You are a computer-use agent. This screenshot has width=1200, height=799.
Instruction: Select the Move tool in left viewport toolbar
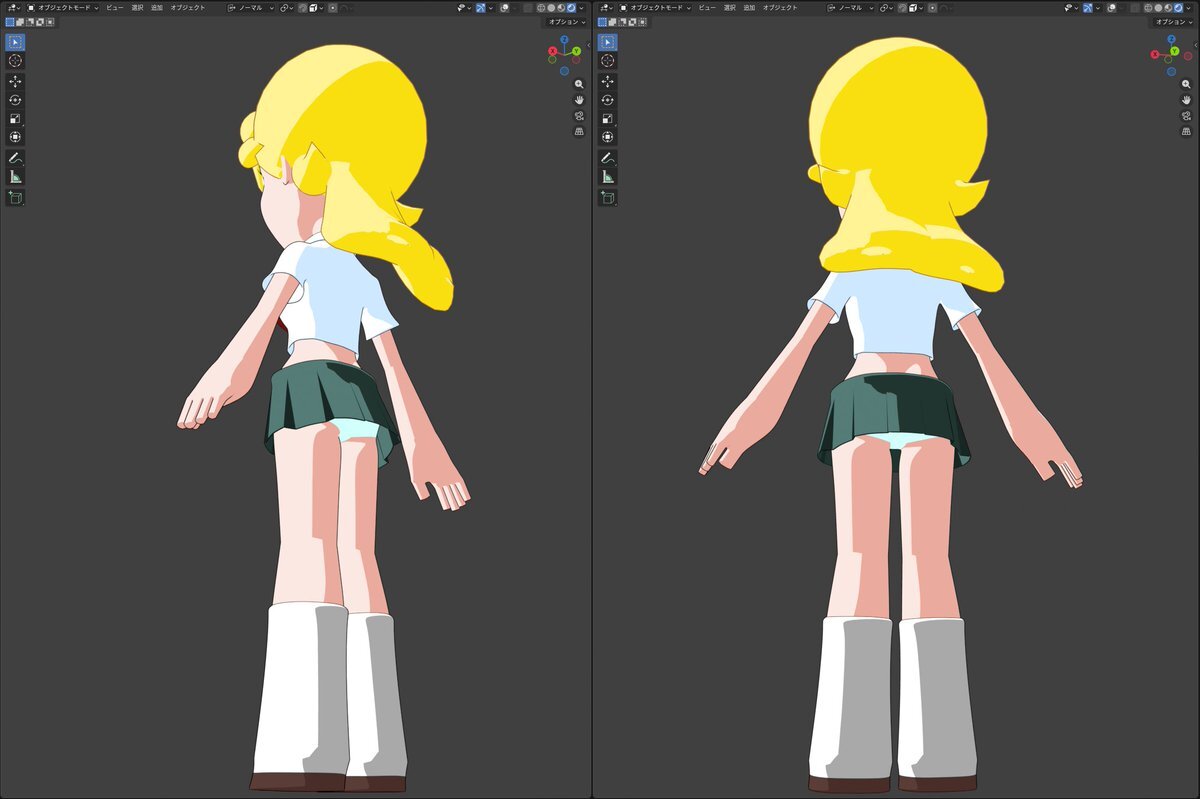(15, 81)
